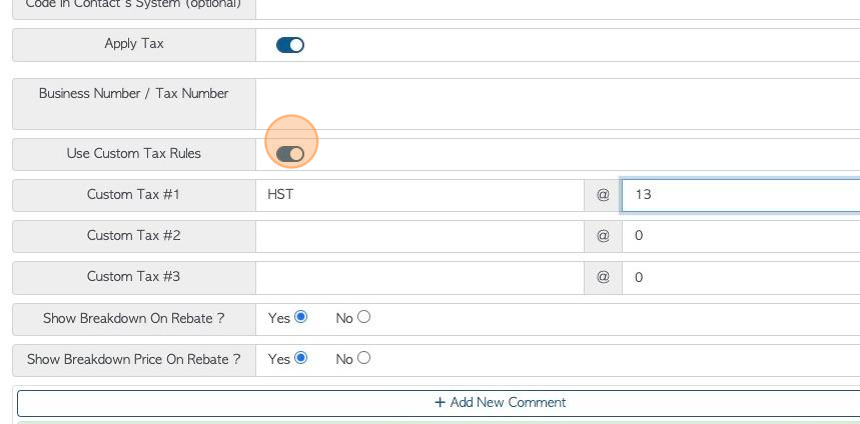Click the Custom Tax #1 rate field showing 13
This screenshot has height=424, width=860.
pos(740,195)
